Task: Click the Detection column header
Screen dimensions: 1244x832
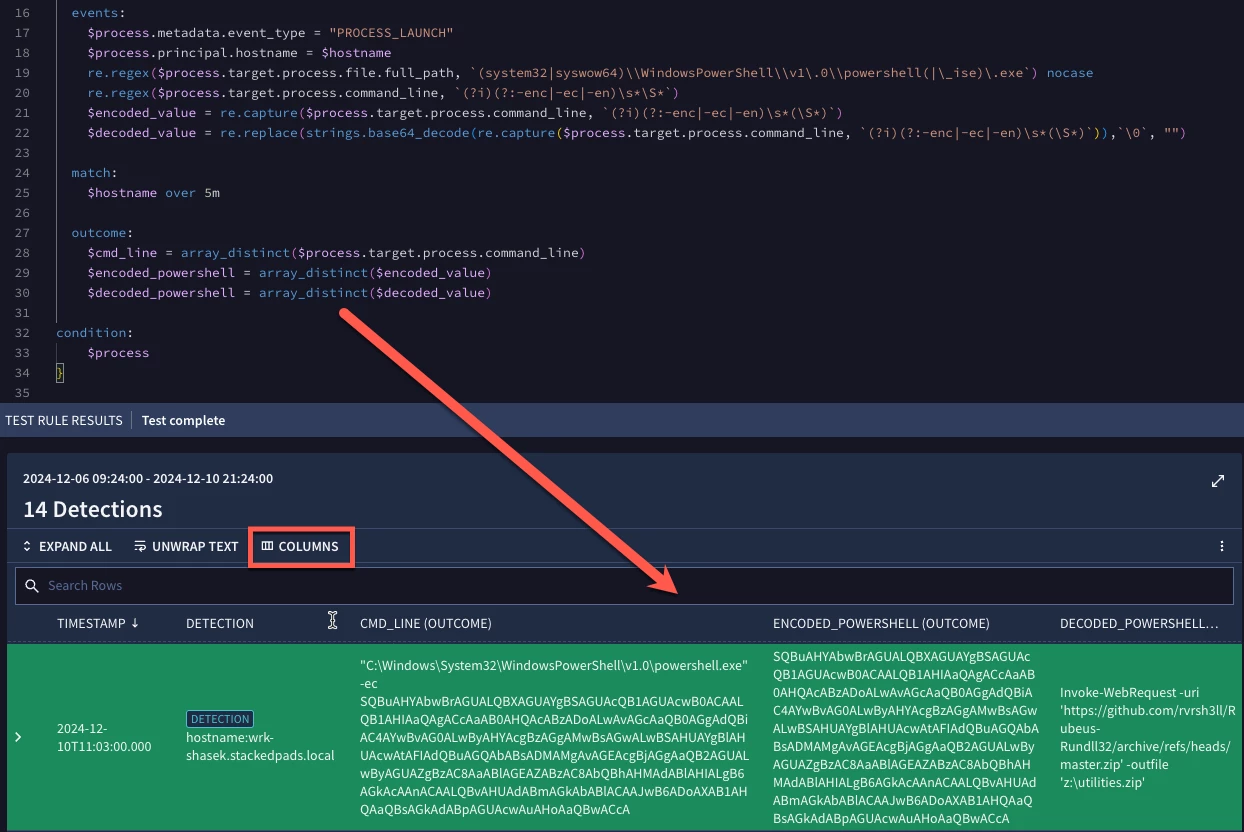Action: click(x=220, y=623)
